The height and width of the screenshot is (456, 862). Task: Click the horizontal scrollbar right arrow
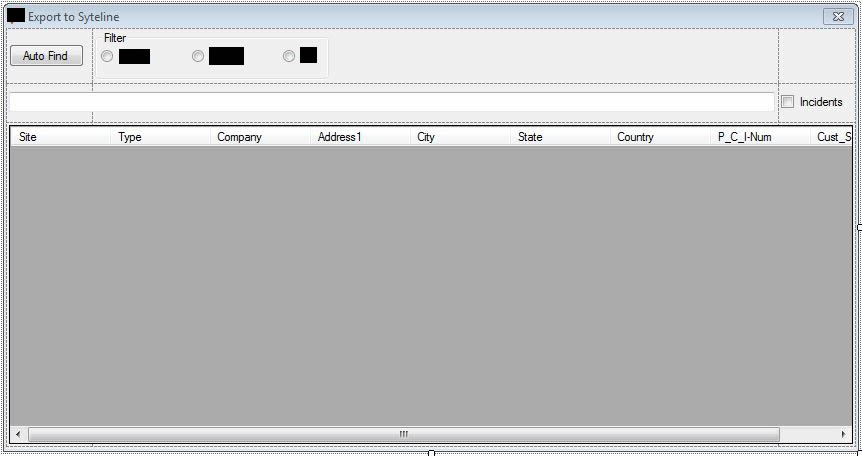tap(844, 435)
